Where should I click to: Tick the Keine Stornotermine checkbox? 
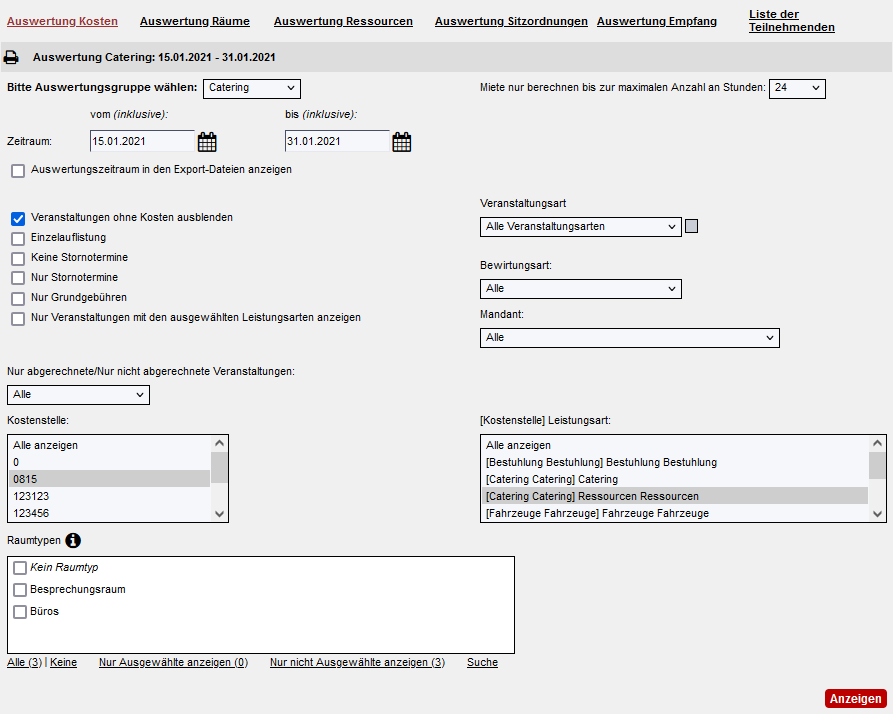[x=18, y=258]
